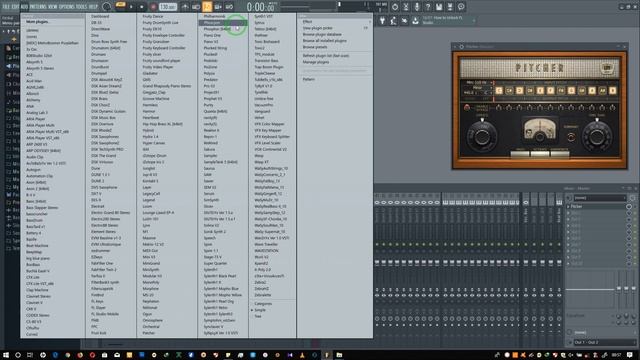Select More plugins... in the plugin menu
The height and width of the screenshot is (360, 640).
tap(37, 22)
